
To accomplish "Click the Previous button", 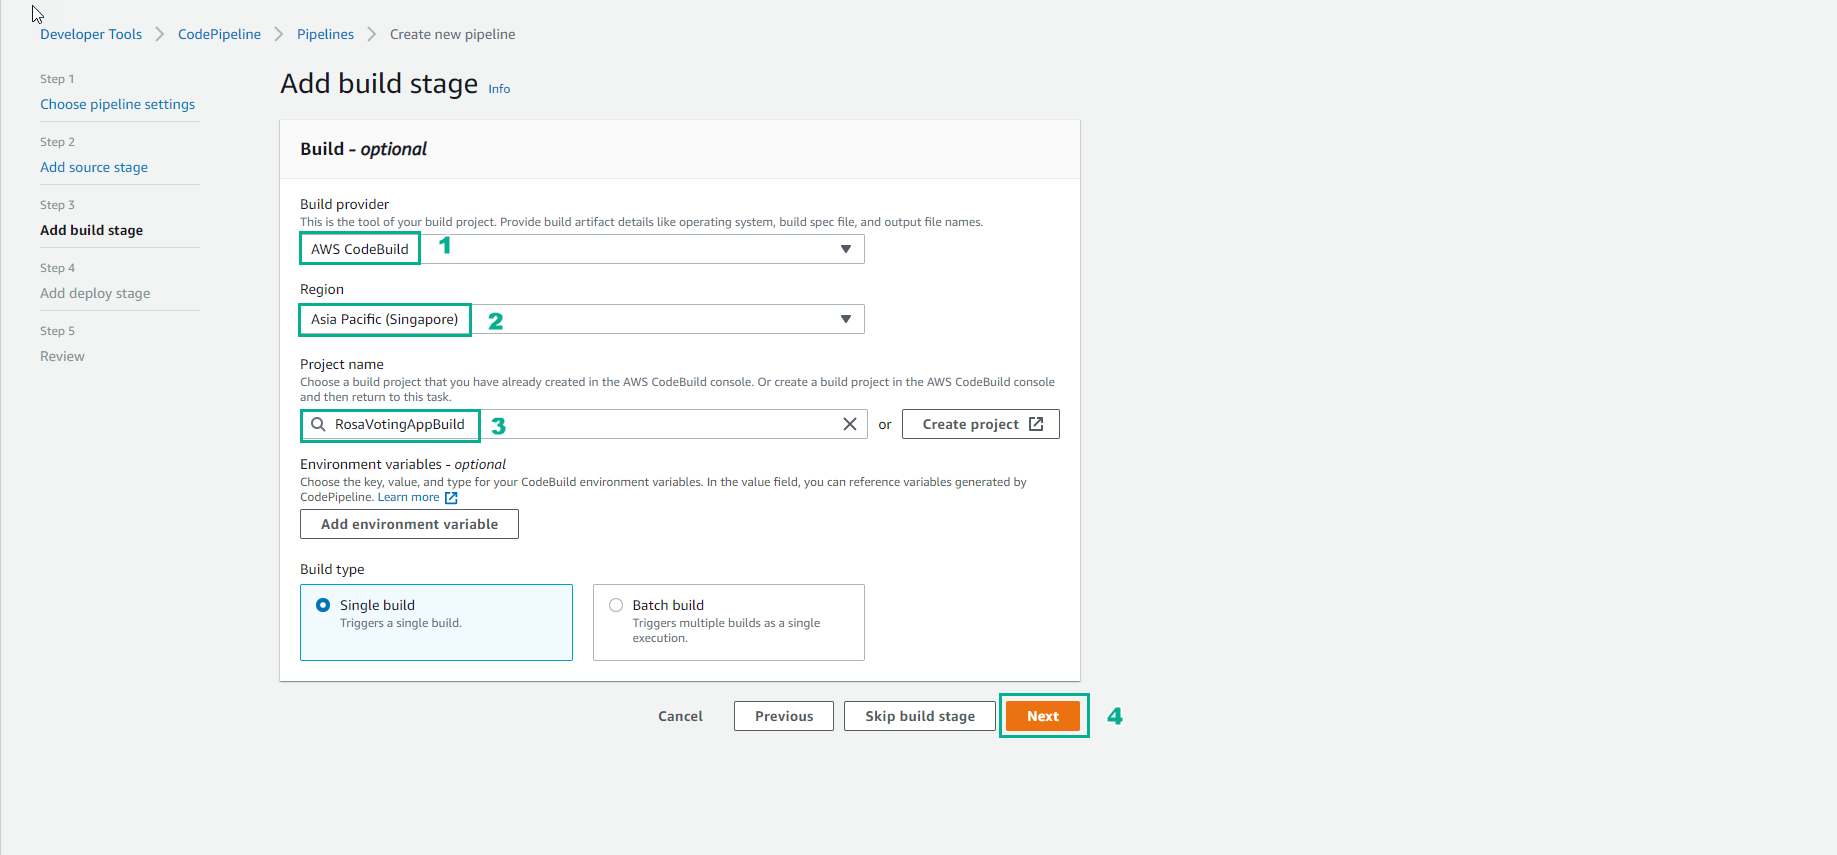I will coord(783,716).
